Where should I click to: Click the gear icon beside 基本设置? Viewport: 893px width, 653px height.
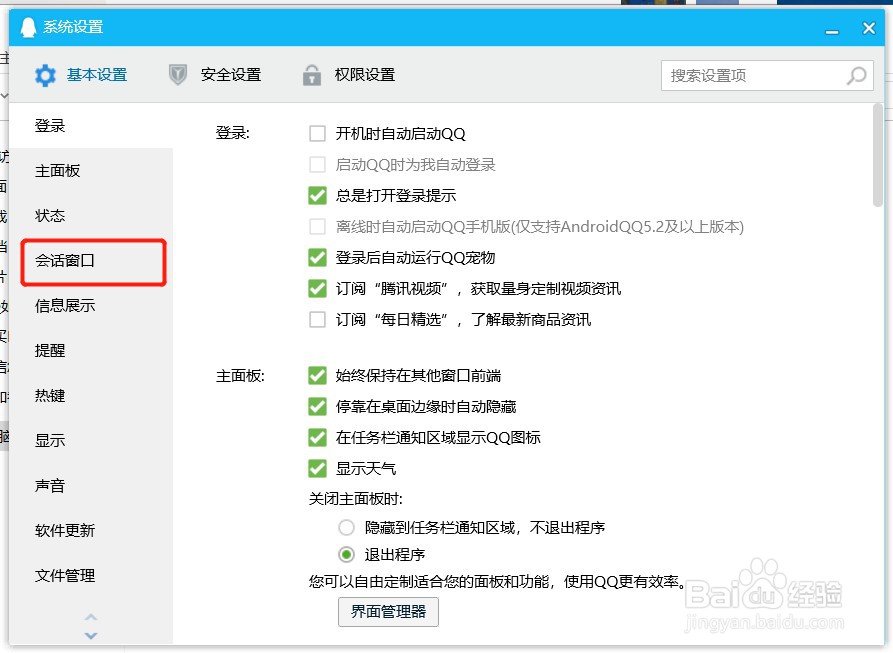[46, 75]
